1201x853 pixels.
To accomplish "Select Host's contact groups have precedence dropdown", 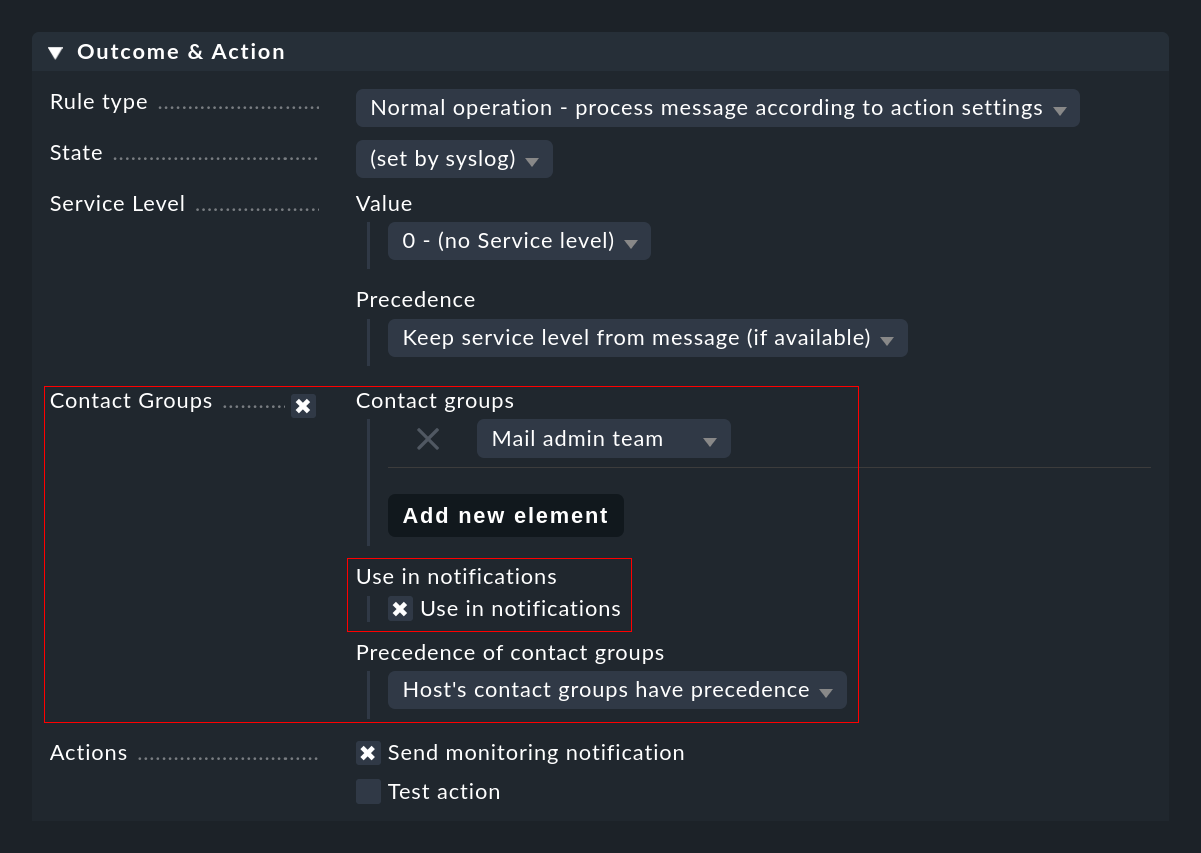I will pyautogui.click(x=616, y=690).
